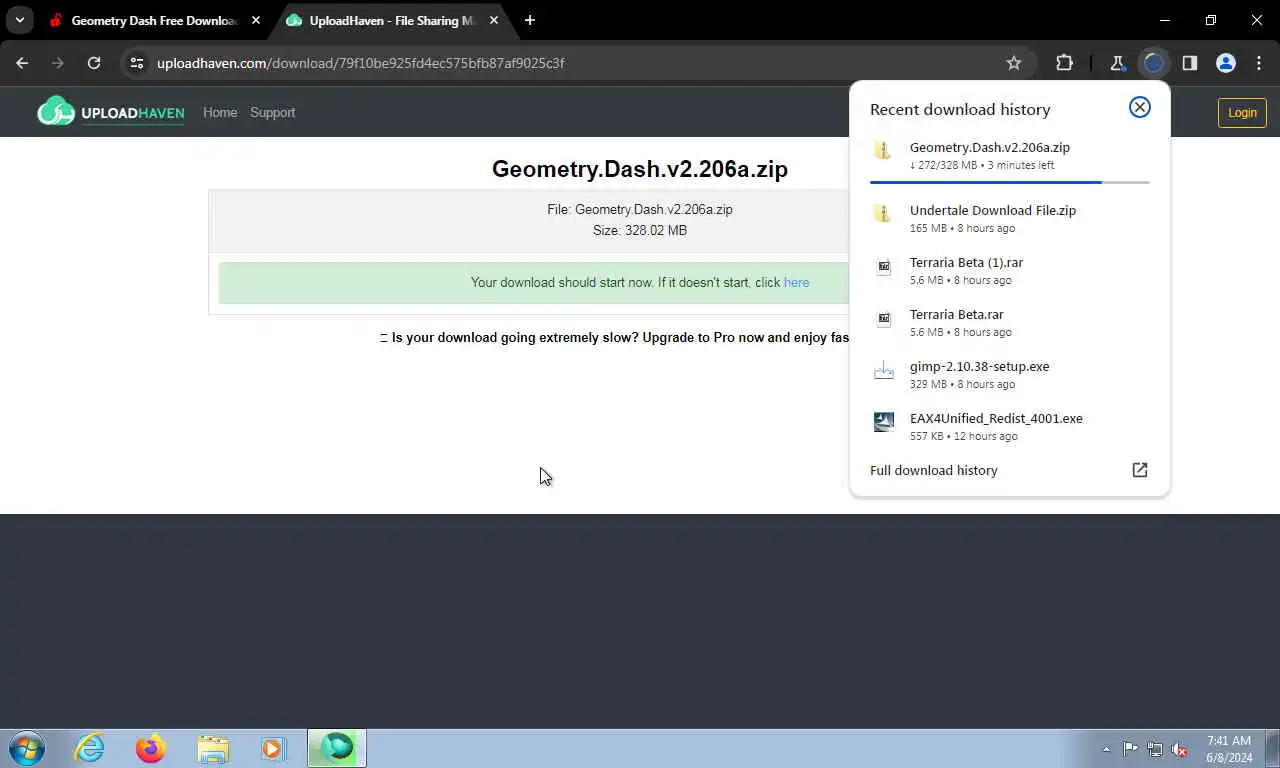The image size is (1280, 768).
Task: Open a new browser tab
Action: [530, 20]
